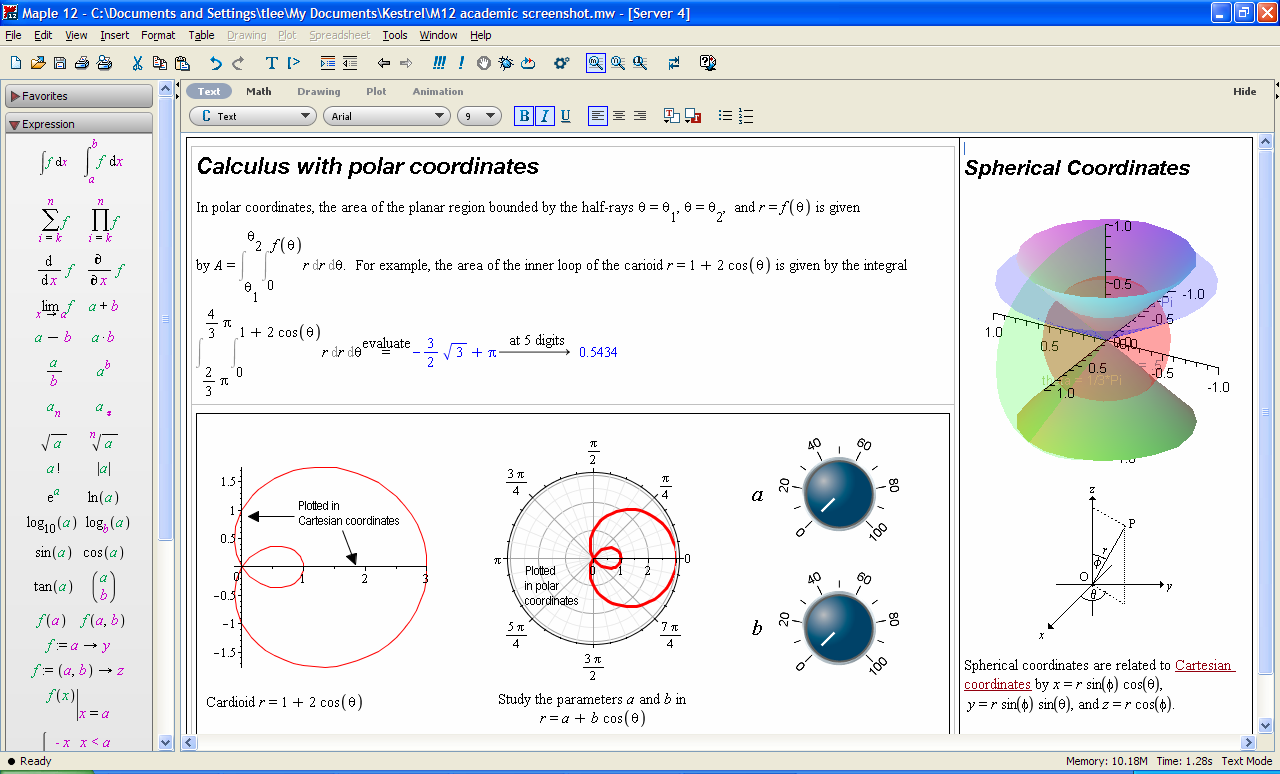Print the worksheet with the printer icon
Screen dimensions: 1280x774
pos(82,63)
